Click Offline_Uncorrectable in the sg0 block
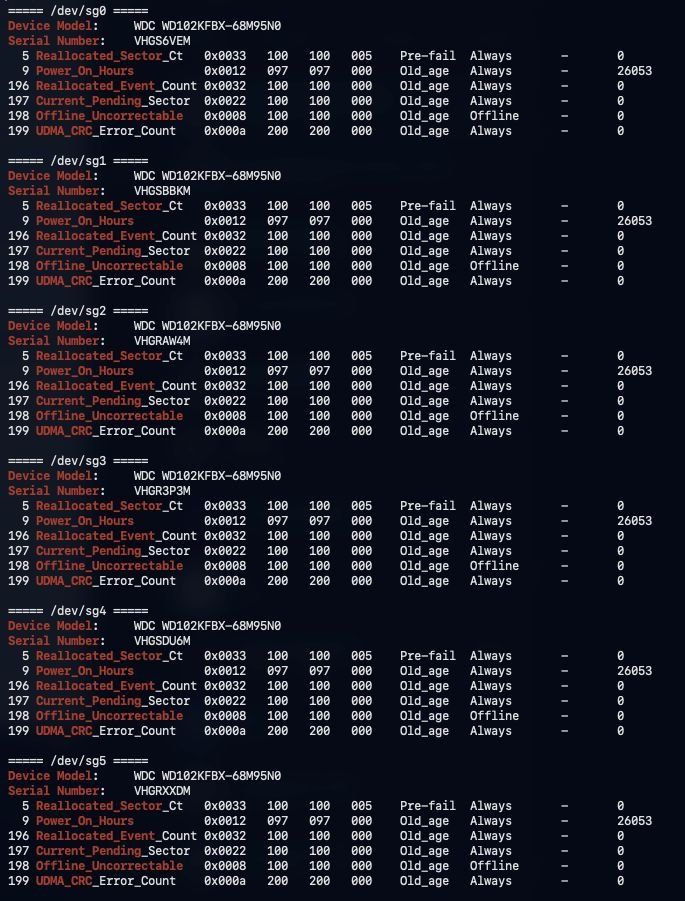The image size is (685, 901). click(109, 115)
